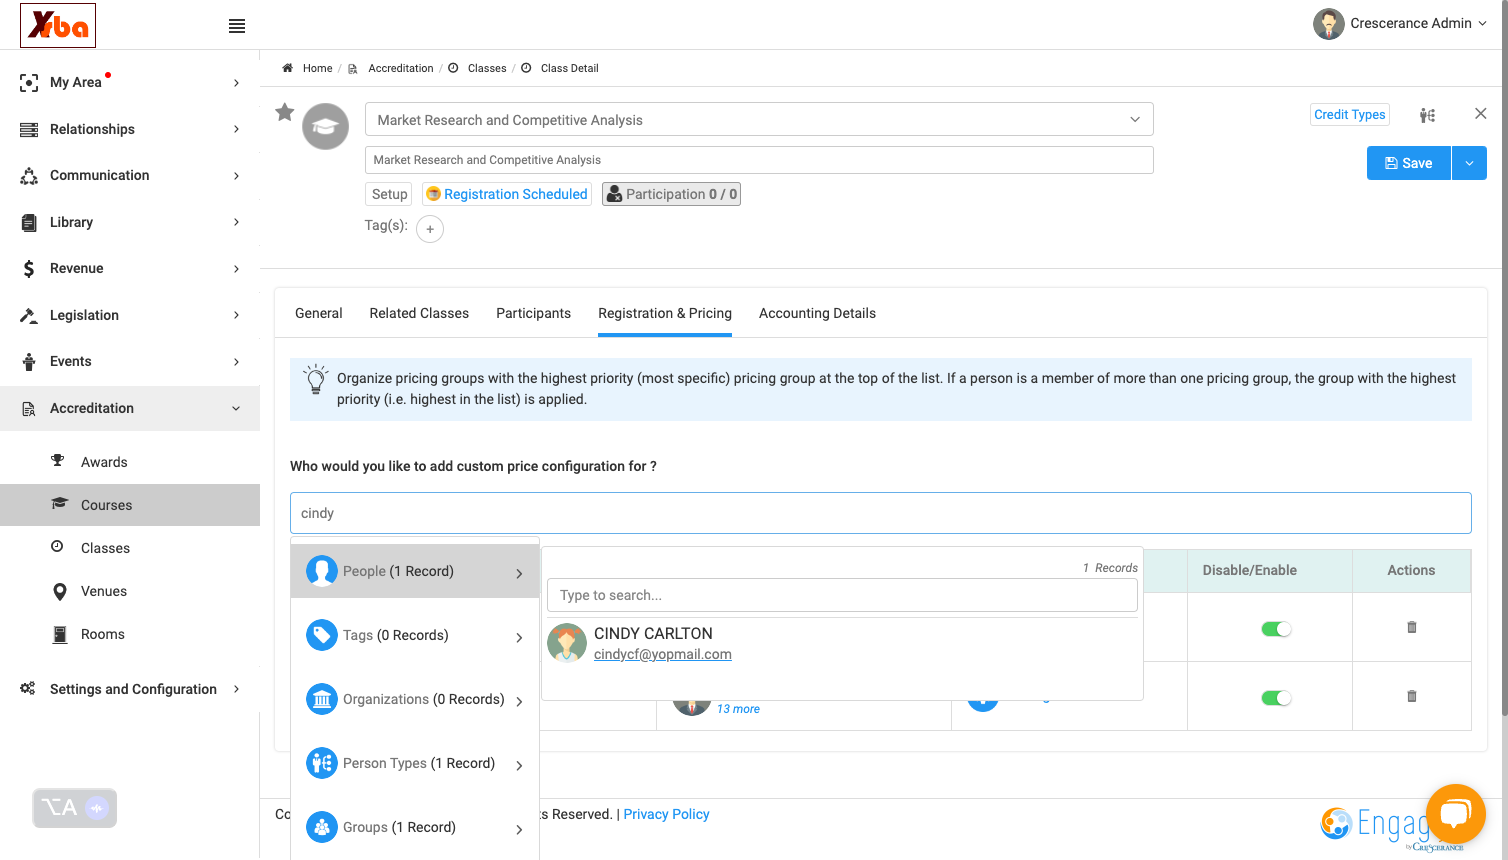Screen dimensions: 1508x860
Task: Switch to the Related Classes tab
Action: [x=419, y=313]
